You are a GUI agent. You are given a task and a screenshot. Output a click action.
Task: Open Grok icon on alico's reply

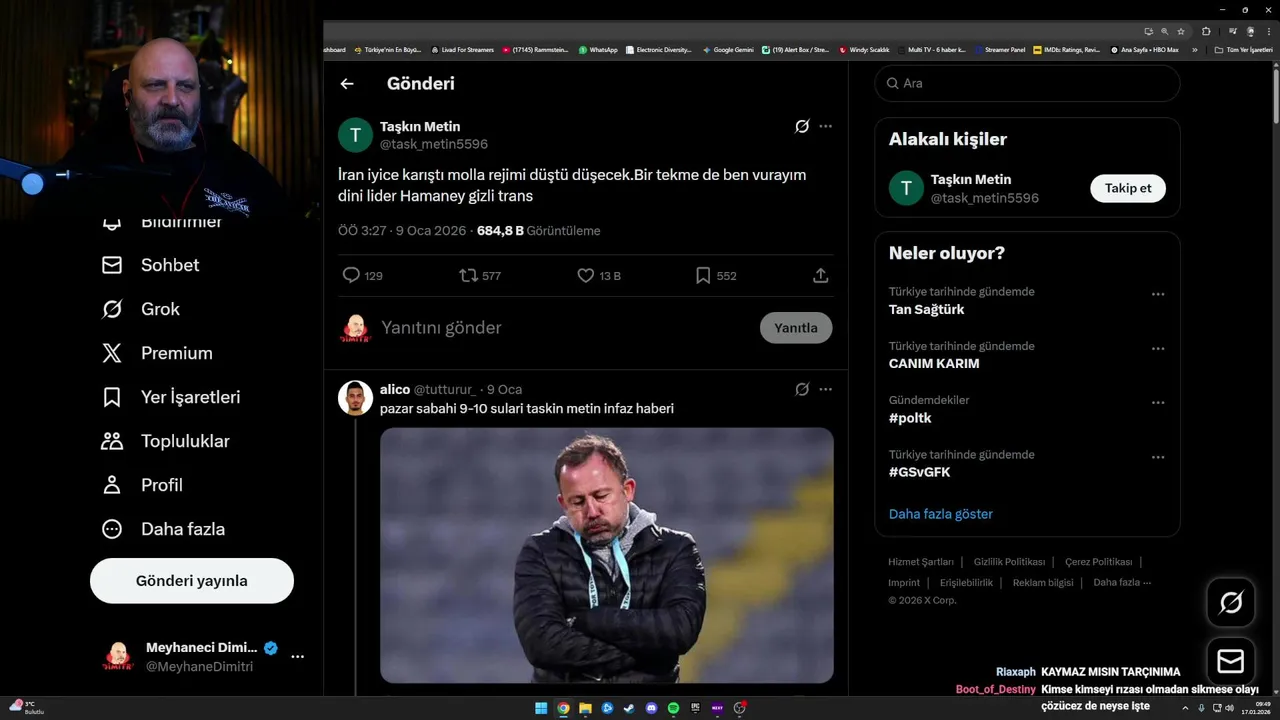coord(802,389)
